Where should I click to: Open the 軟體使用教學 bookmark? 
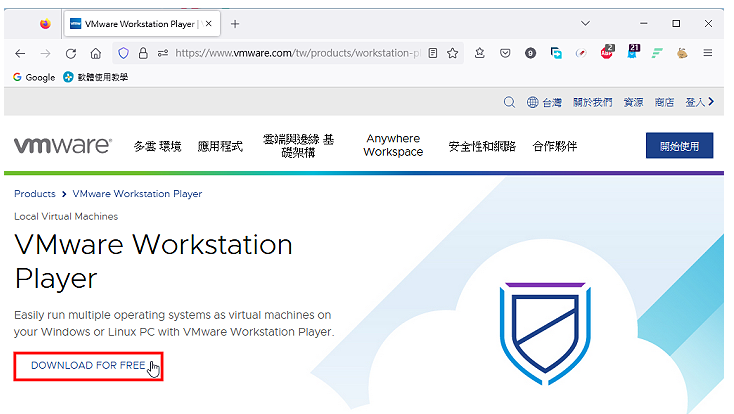pos(95,77)
